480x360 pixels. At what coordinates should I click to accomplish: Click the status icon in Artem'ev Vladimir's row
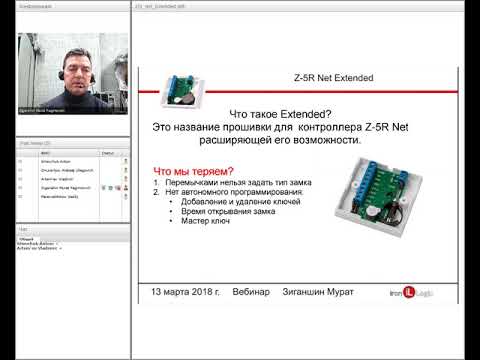126,179
